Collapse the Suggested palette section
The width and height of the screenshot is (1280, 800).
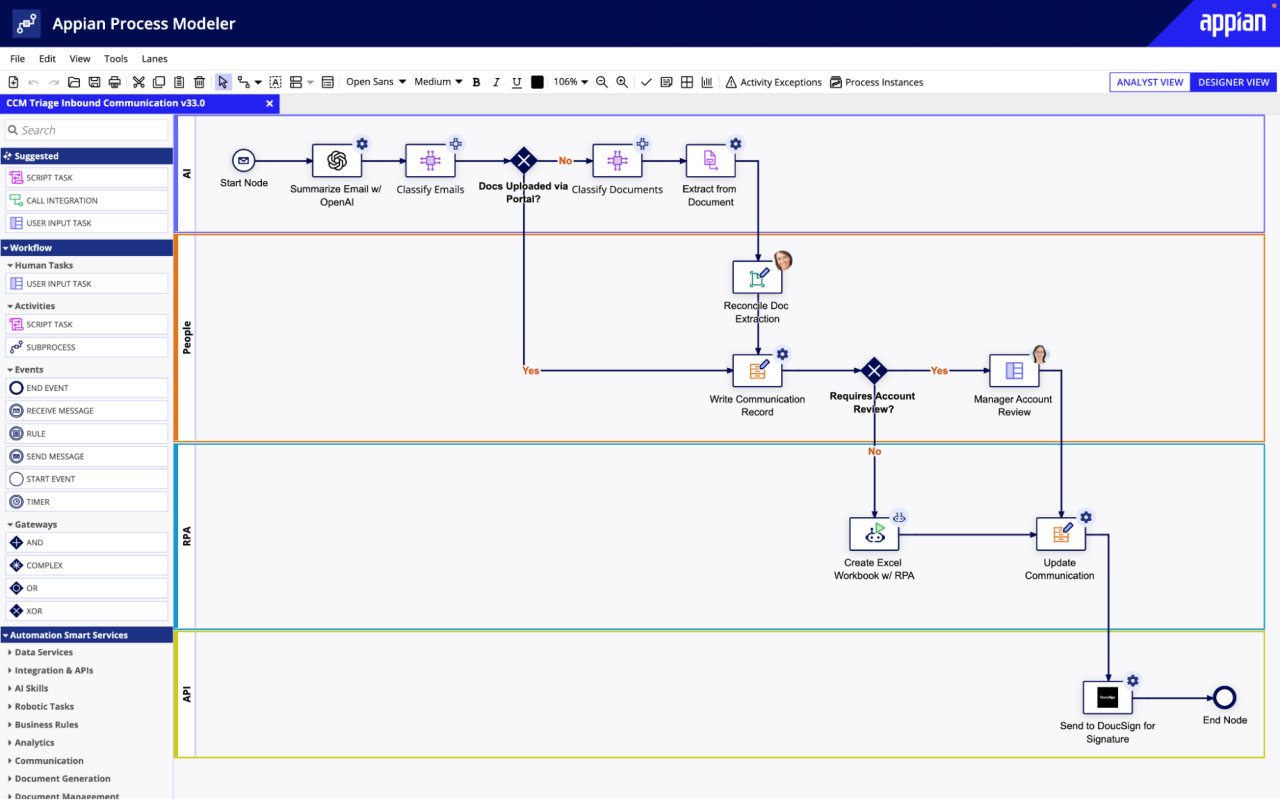87,156
